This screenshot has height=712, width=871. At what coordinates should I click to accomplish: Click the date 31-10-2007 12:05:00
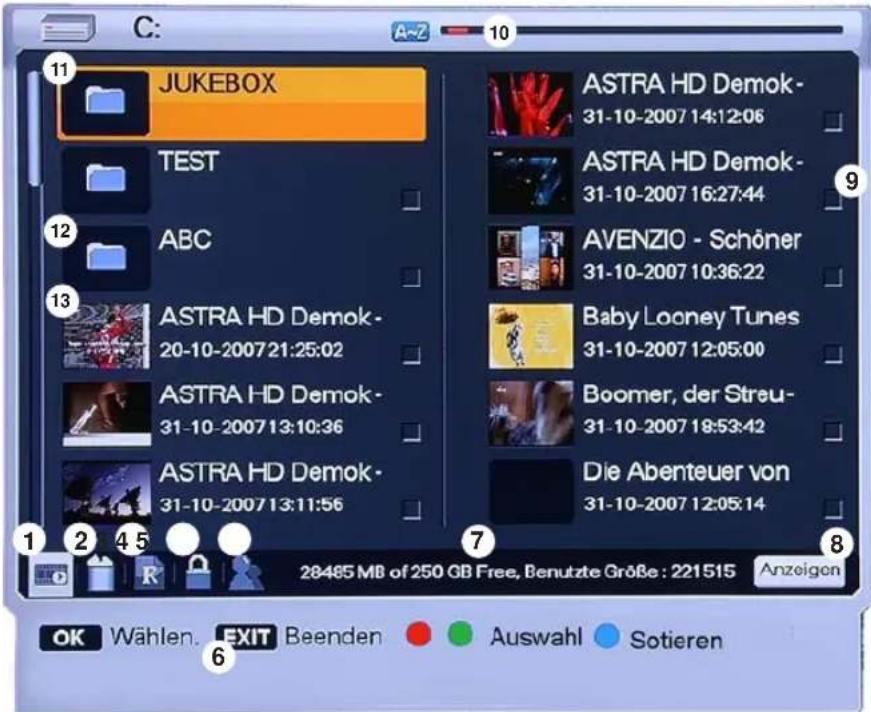pos(673,349)
